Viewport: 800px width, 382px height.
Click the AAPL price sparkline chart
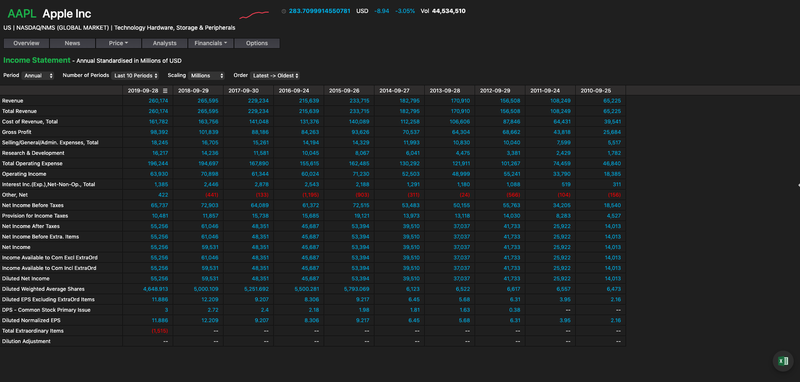point(254,14)
